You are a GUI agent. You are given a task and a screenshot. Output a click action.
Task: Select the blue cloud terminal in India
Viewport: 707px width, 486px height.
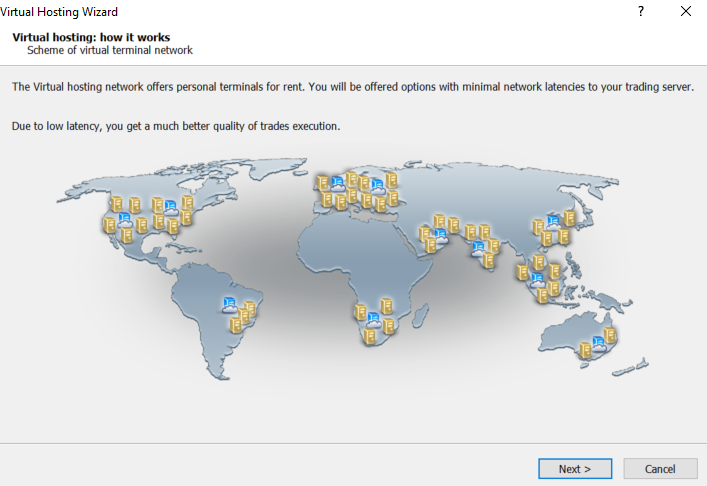[478, 248]
